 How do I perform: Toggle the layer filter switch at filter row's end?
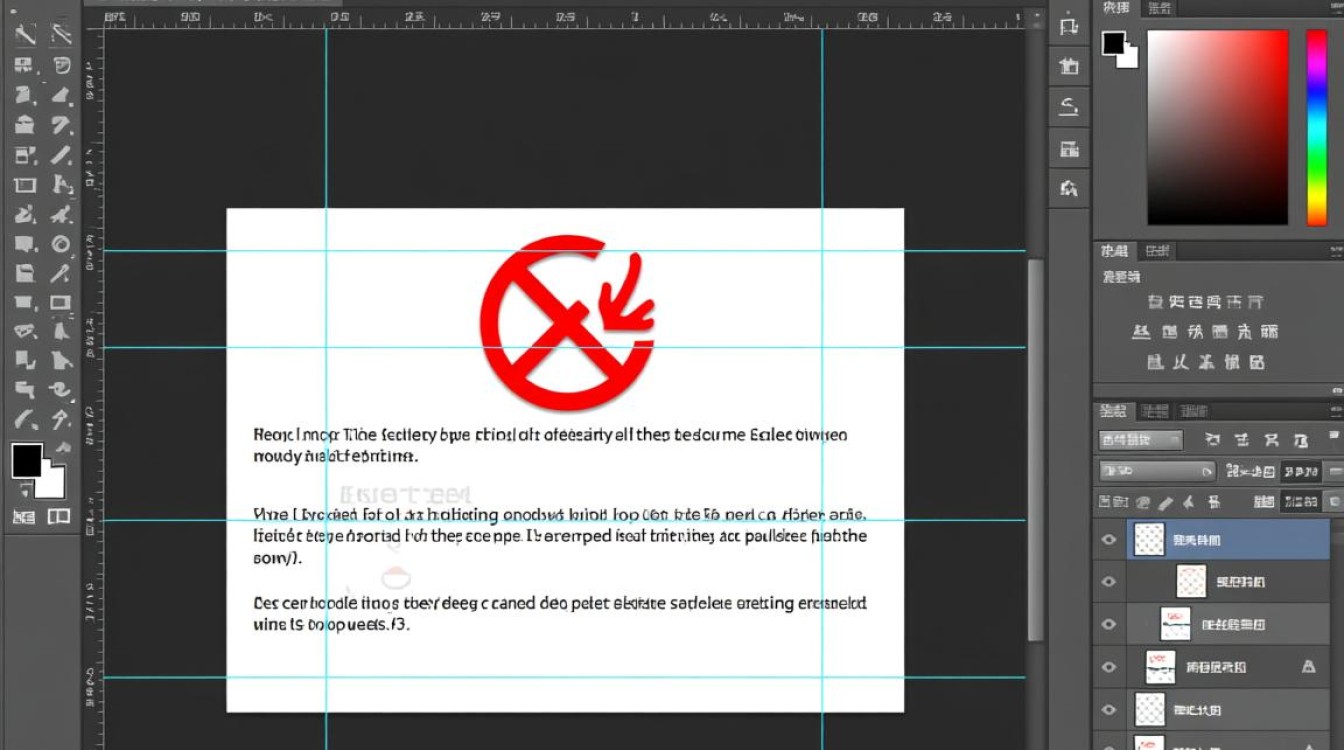pyautogui.click(x=1334, y=437)
